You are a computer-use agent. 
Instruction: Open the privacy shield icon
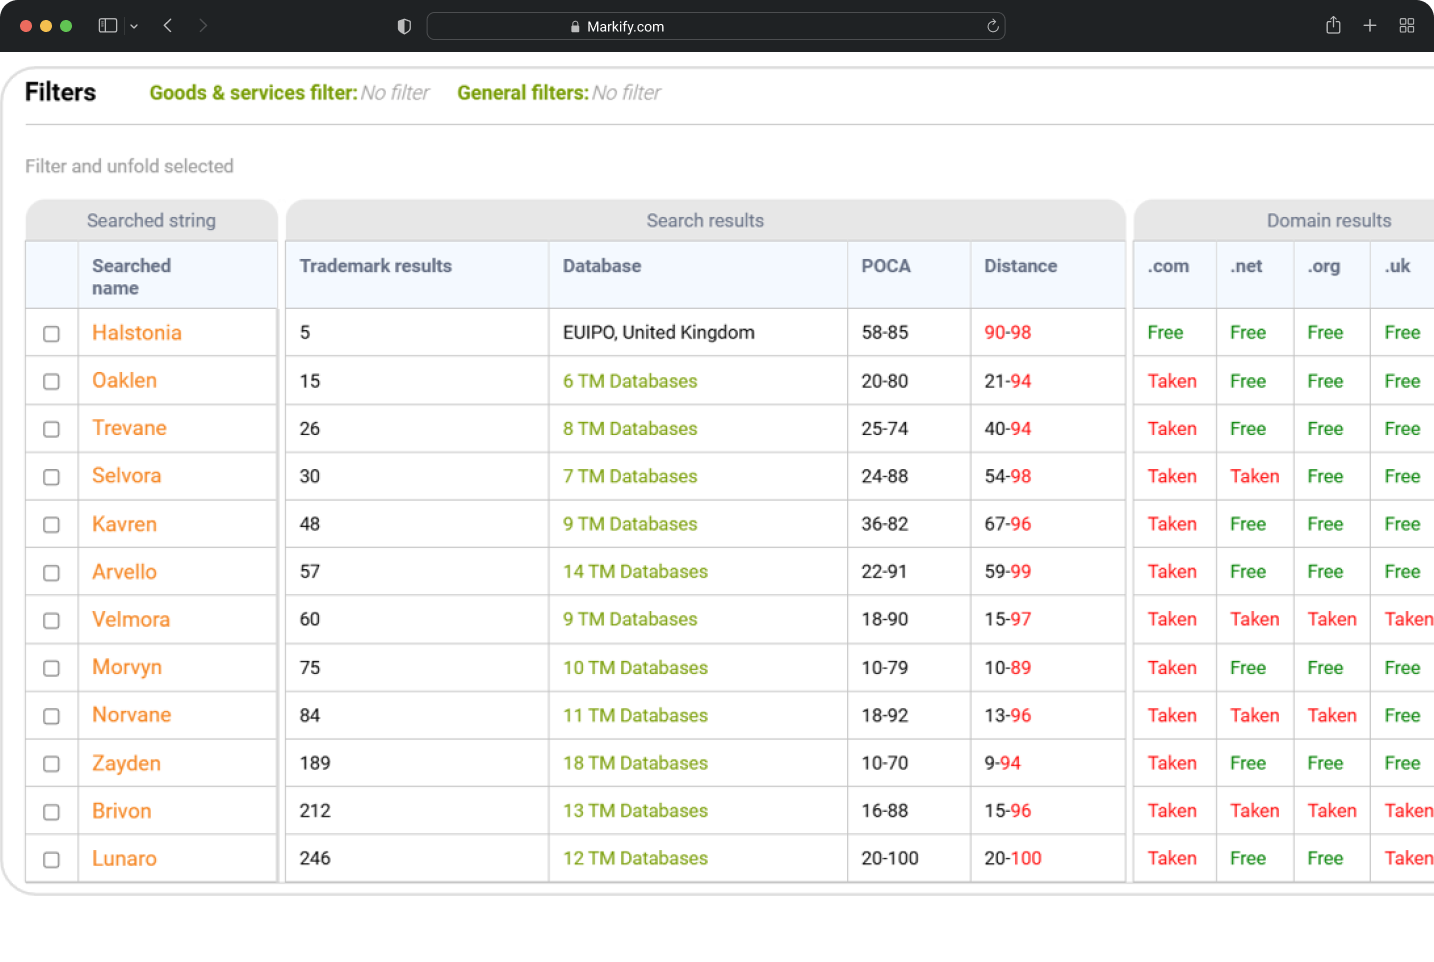(404, 27)
